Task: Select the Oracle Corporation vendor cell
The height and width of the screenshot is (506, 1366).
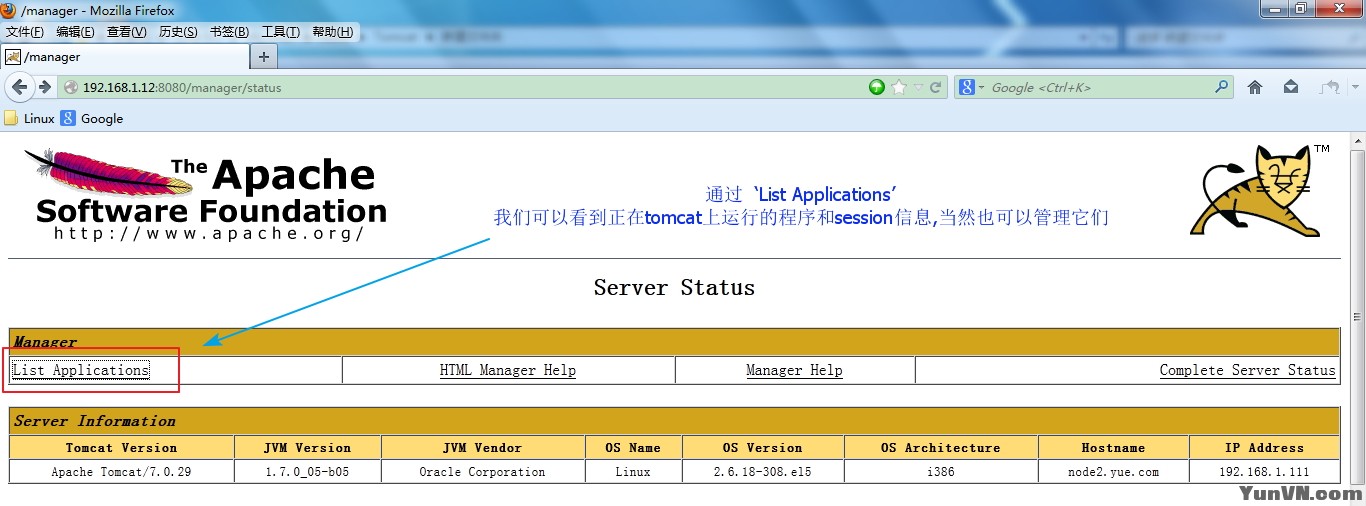Action: tap(483, 472)
